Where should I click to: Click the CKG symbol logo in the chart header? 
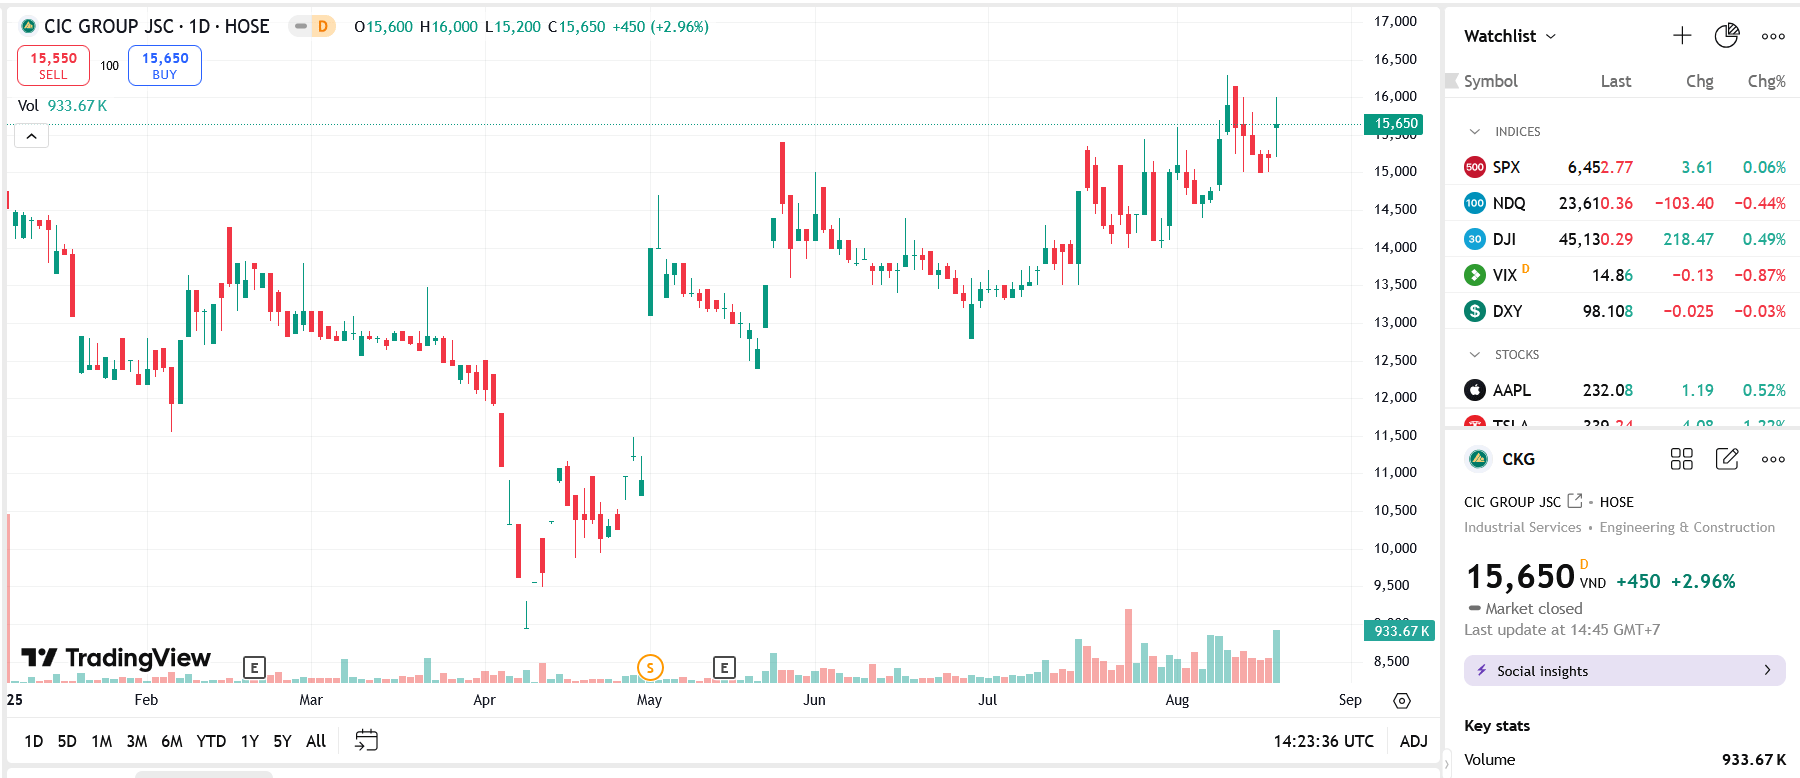point(28,27)
